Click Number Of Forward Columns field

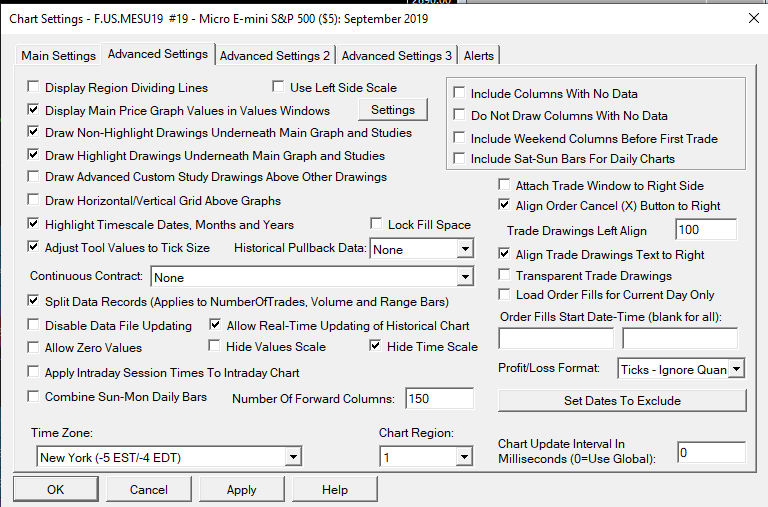439,399
